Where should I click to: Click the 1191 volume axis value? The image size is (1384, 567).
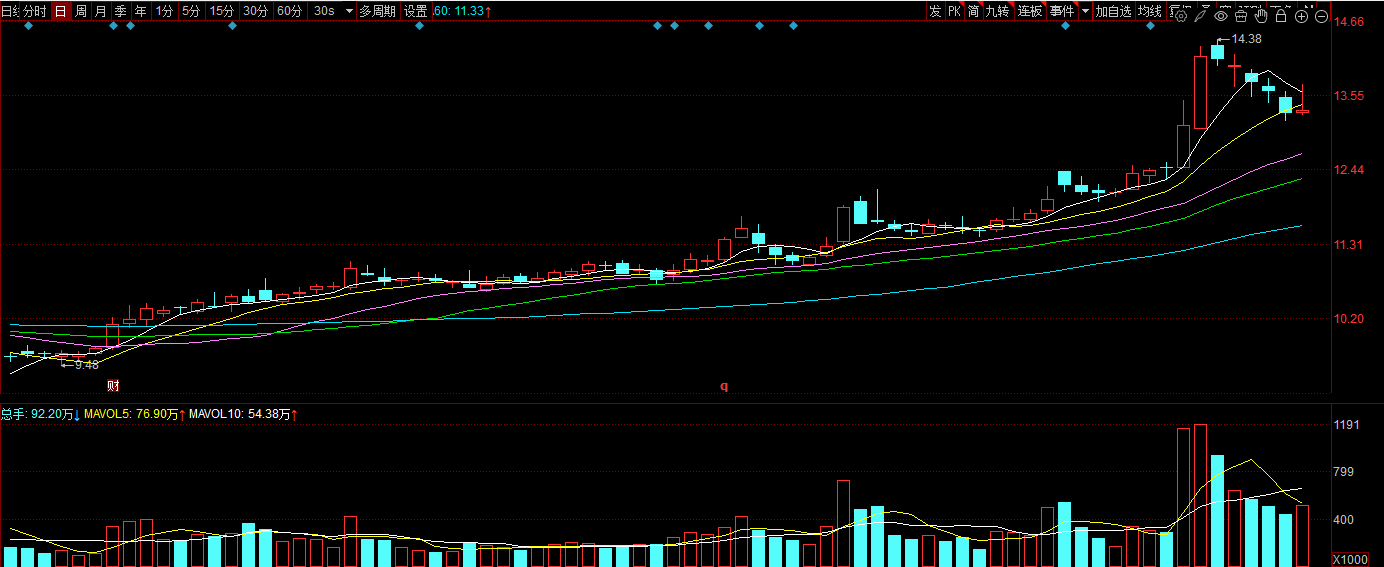point(1348,425)
